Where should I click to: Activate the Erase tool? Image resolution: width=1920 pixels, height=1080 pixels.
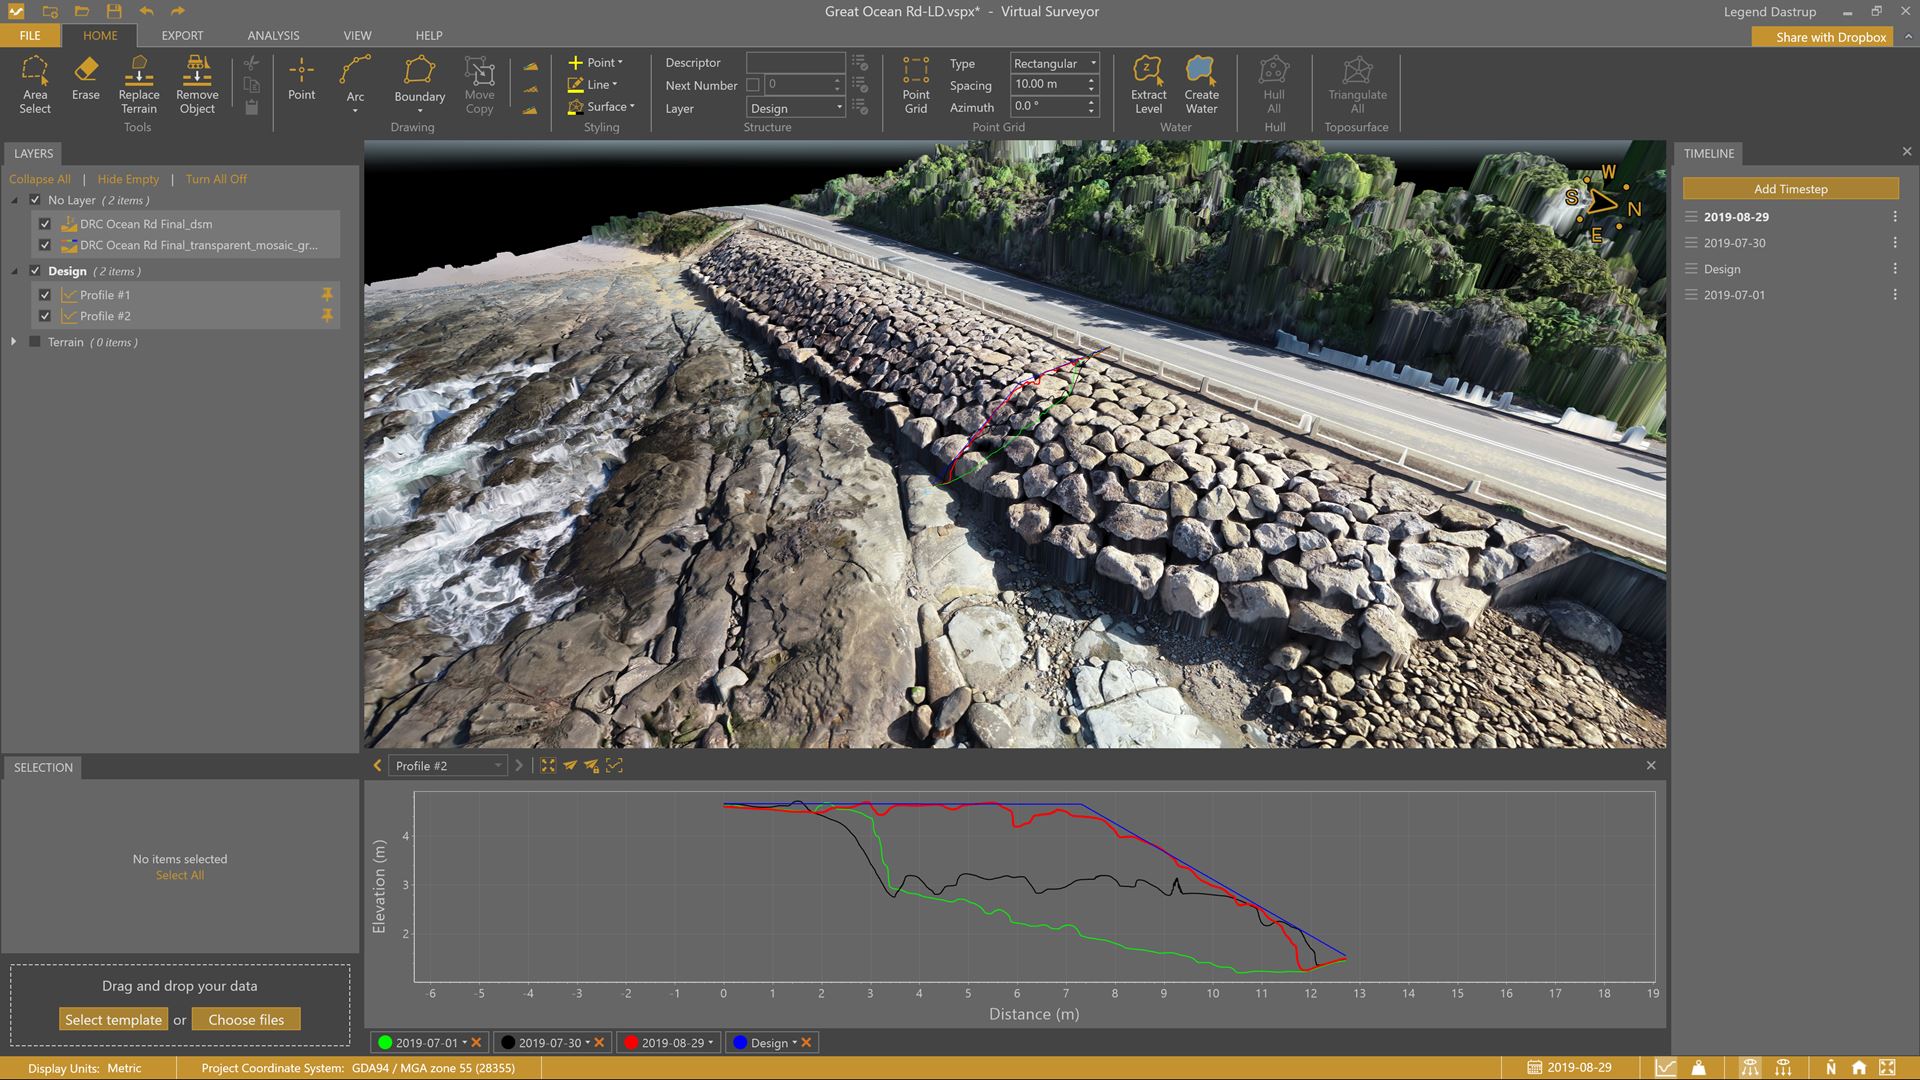[x=86, y=79]
